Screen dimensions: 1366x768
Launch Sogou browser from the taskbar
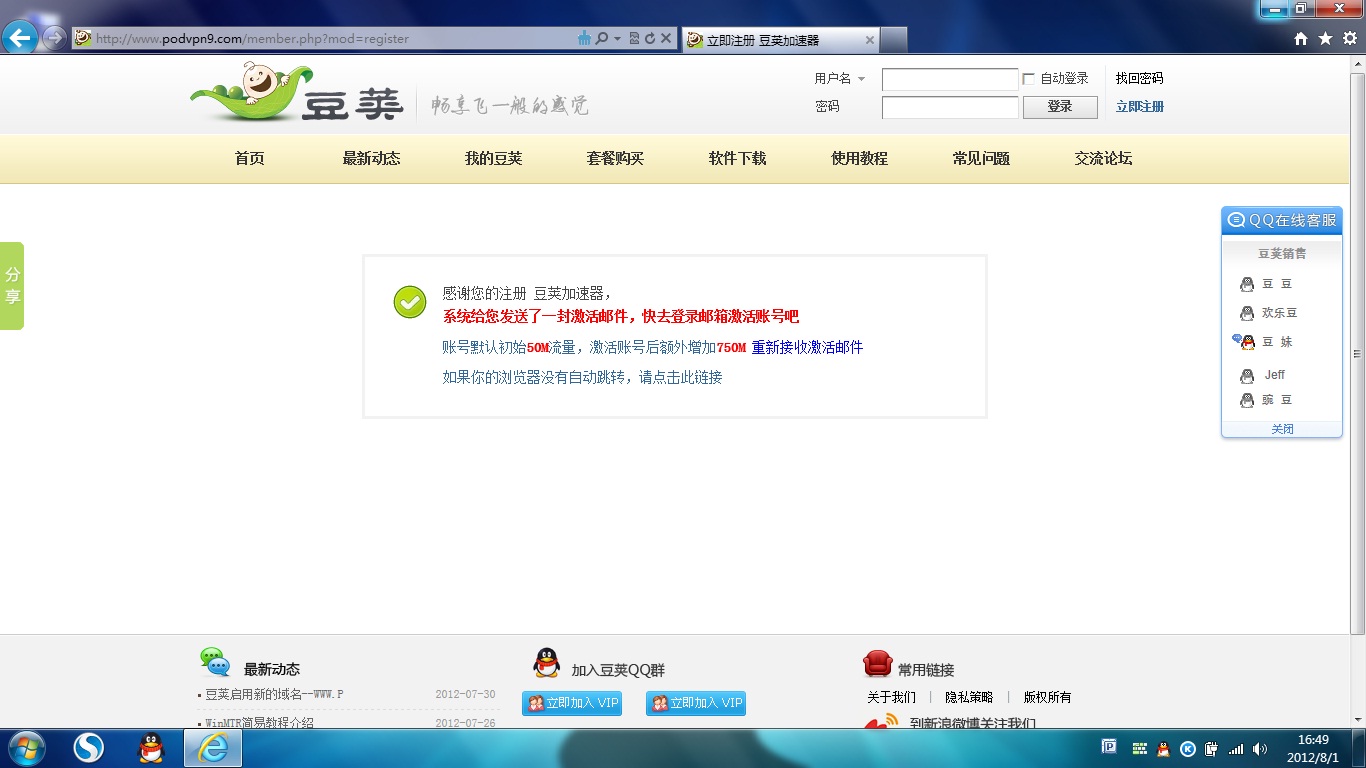pyautogui.click(x=89, y=748)
